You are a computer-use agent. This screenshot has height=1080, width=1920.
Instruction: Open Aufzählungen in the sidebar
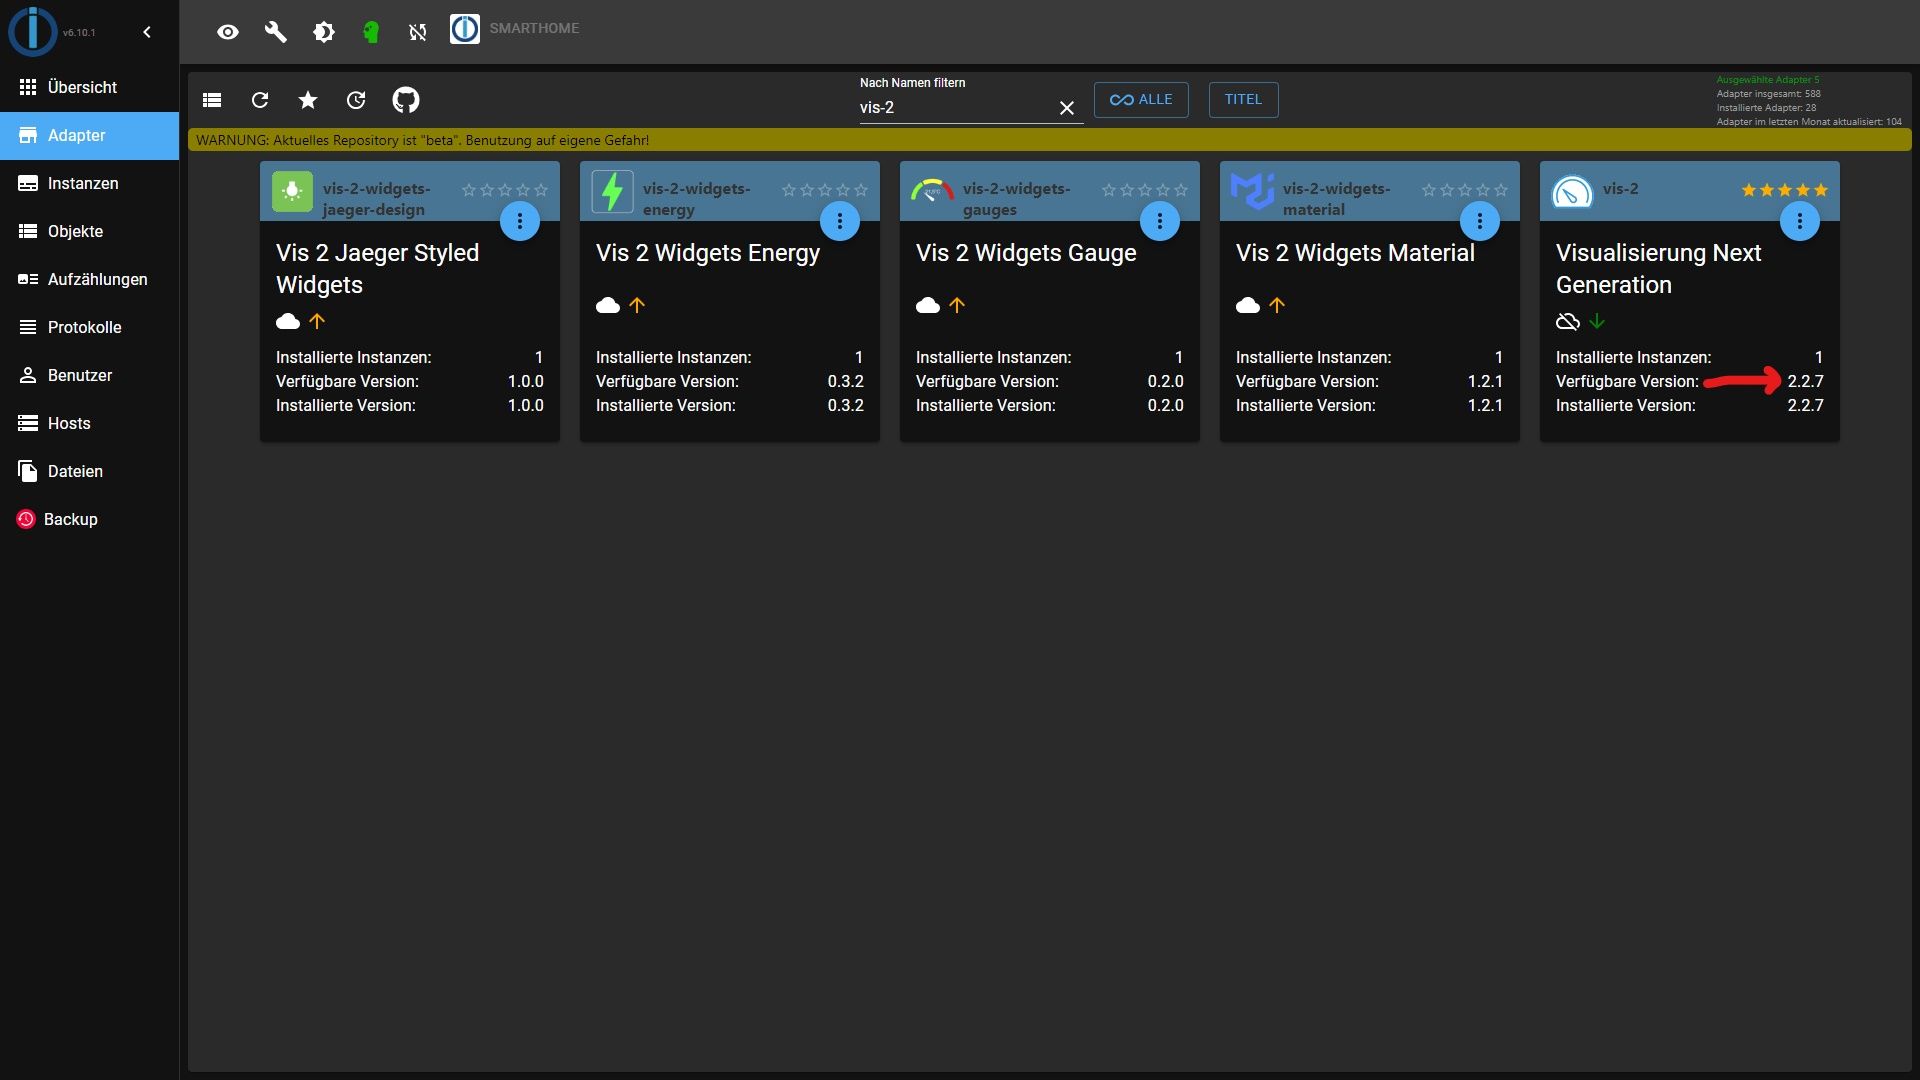[x=90, y=279]
